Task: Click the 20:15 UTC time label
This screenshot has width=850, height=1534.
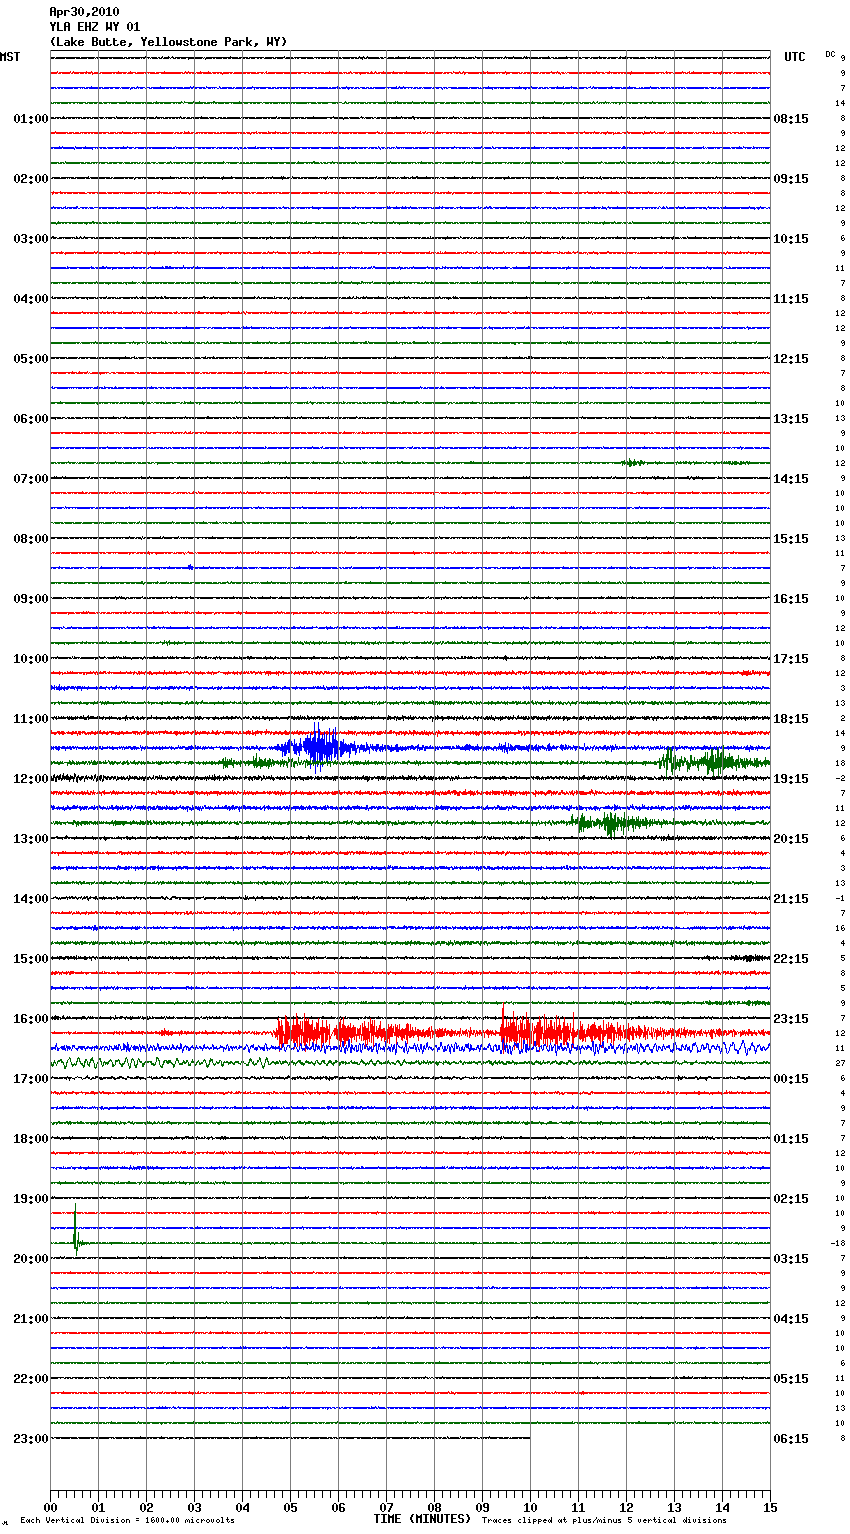Action: (791, 839)
